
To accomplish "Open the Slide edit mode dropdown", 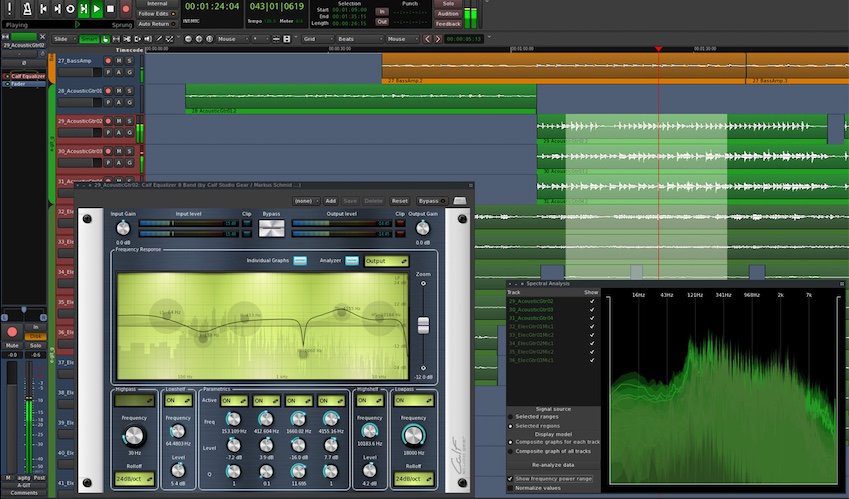I will [64, 39].
